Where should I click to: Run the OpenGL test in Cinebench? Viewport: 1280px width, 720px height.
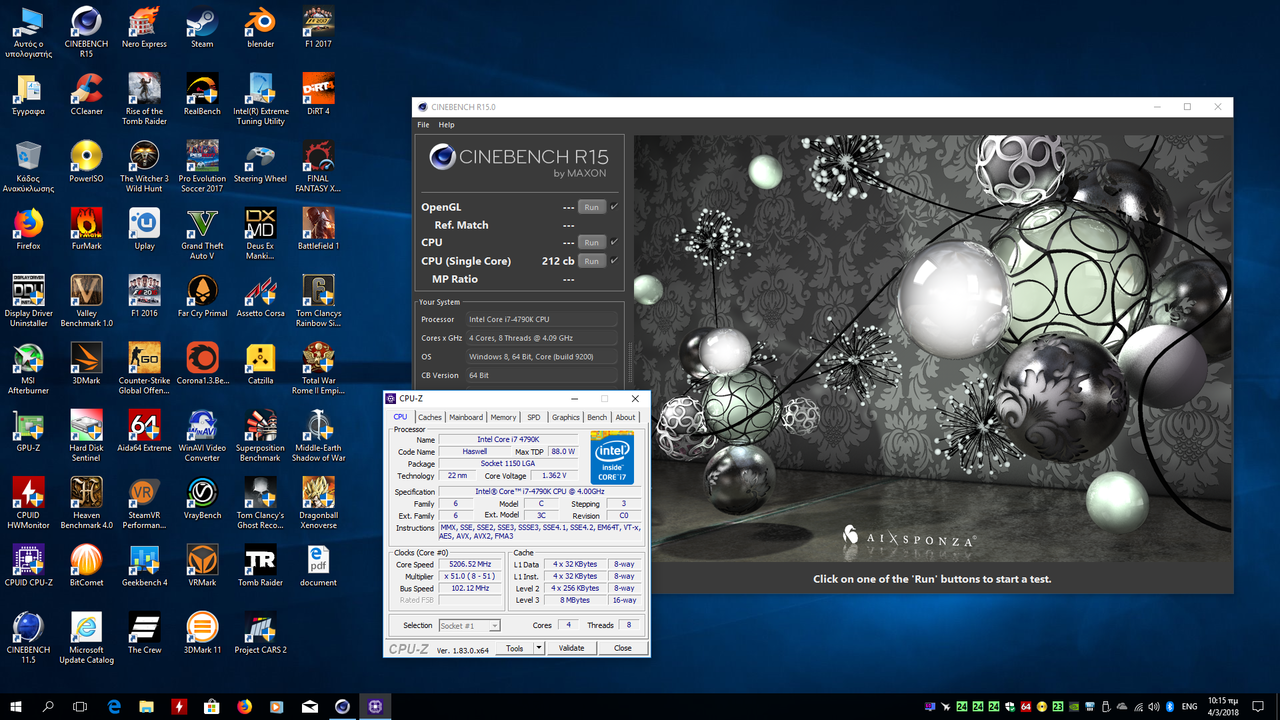[592, 207]
